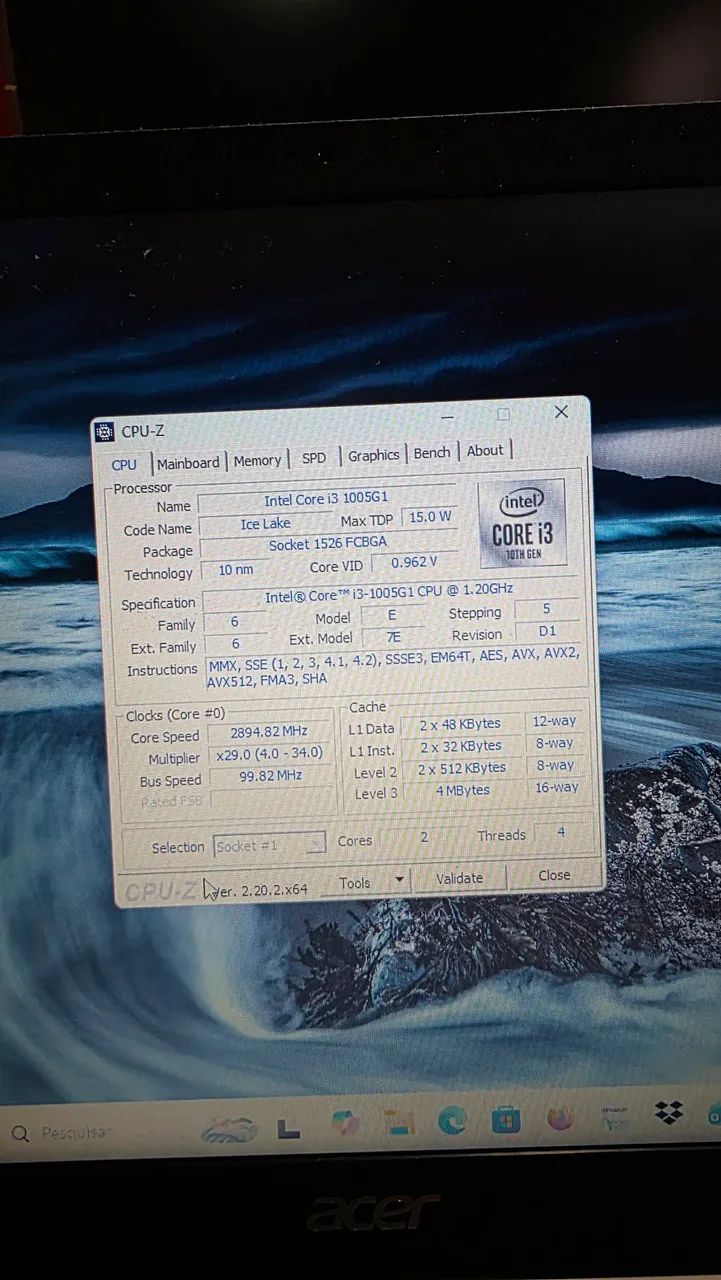Viewport: 721px width, 1280px height.
Task: Click the Code Name value 'Ice Lake'
Action: (265, 524)
